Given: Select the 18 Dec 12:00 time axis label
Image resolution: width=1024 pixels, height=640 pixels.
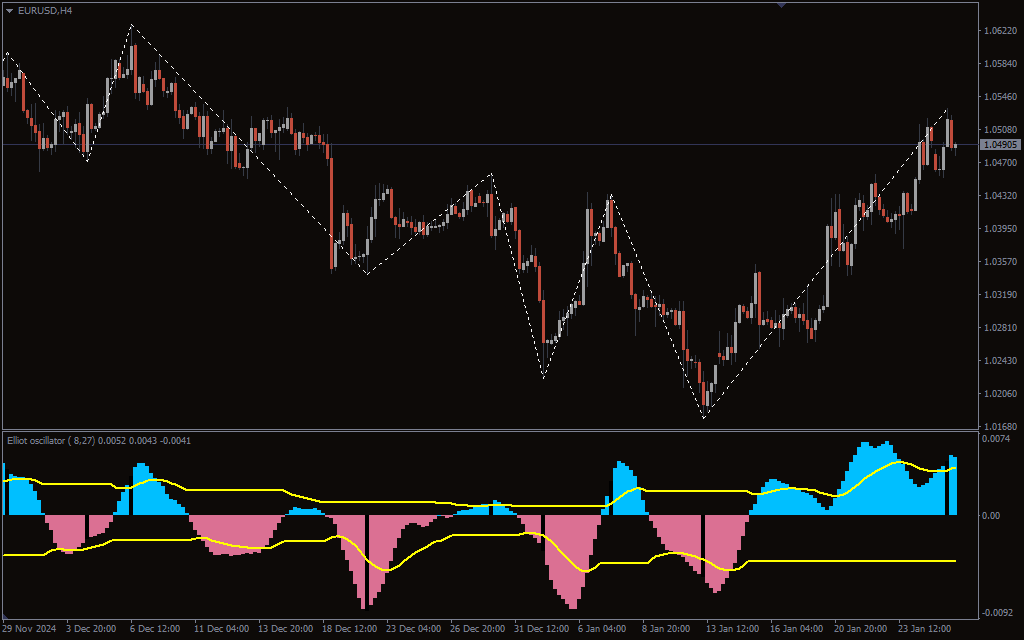Looking at the screenshot, I should coord(349,629).
